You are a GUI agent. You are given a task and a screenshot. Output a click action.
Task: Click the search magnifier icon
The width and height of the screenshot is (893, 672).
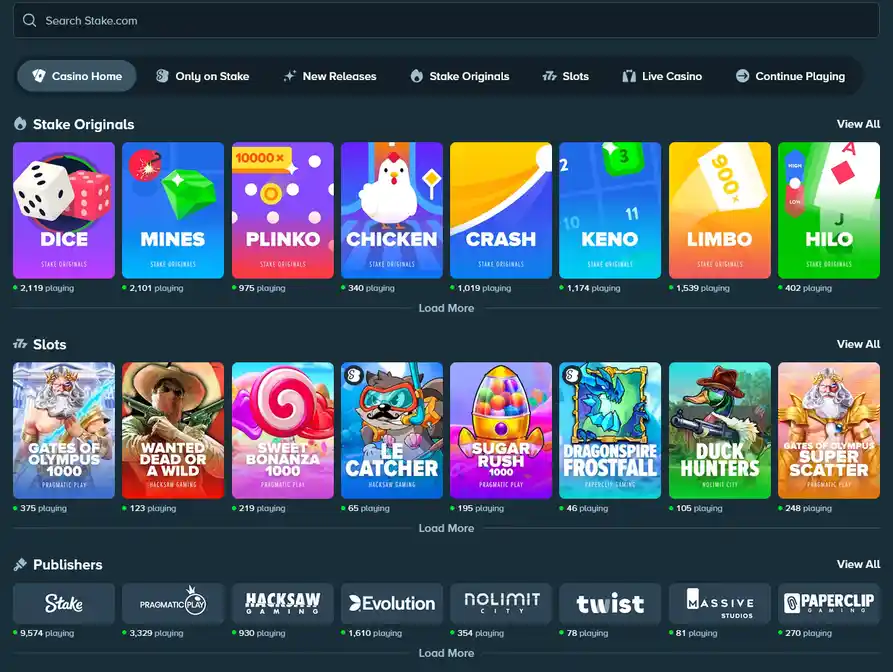[30, 21]
